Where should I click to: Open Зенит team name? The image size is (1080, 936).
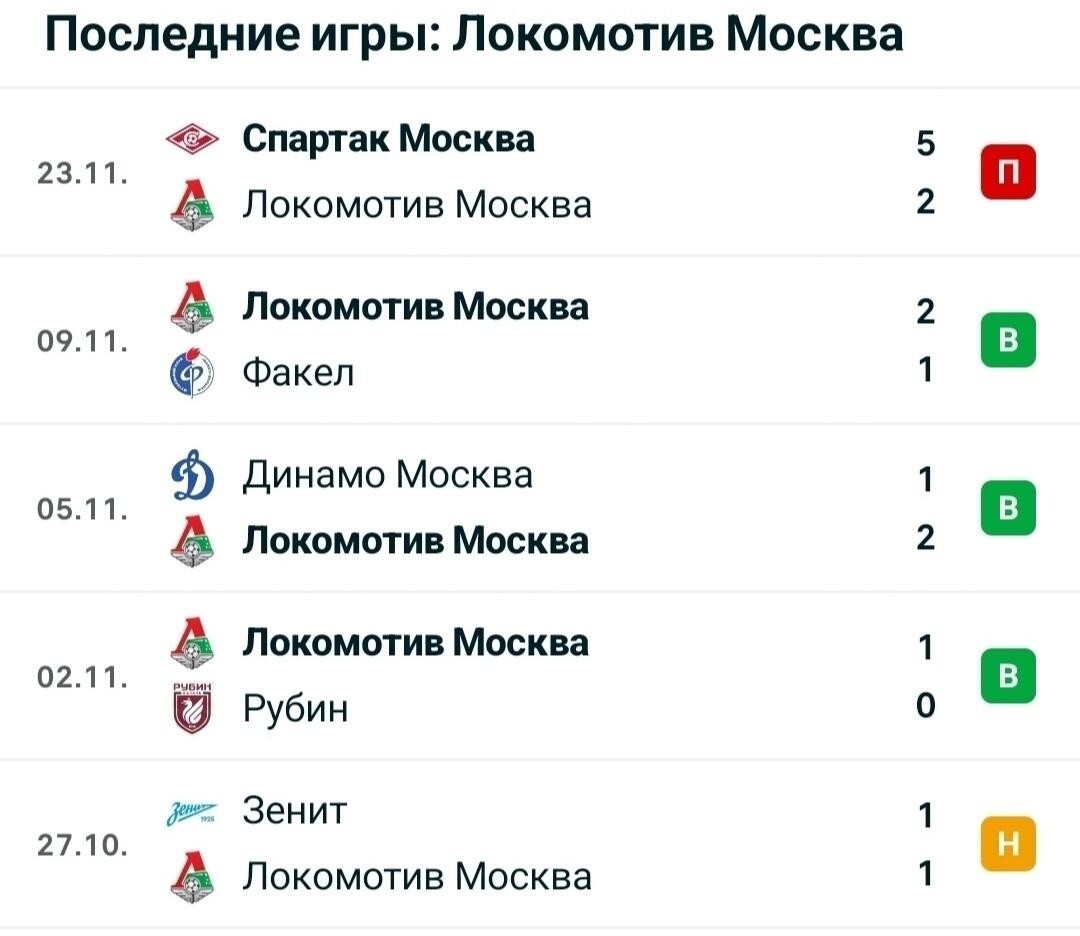coord(294,811)
